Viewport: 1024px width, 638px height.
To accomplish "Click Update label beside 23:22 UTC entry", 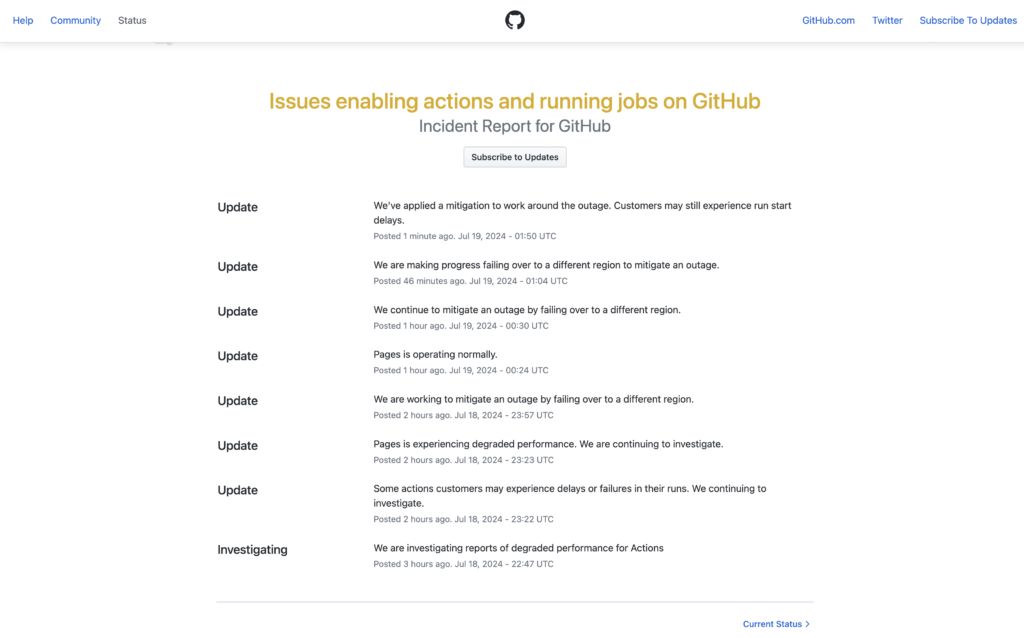I will point(238,490).
